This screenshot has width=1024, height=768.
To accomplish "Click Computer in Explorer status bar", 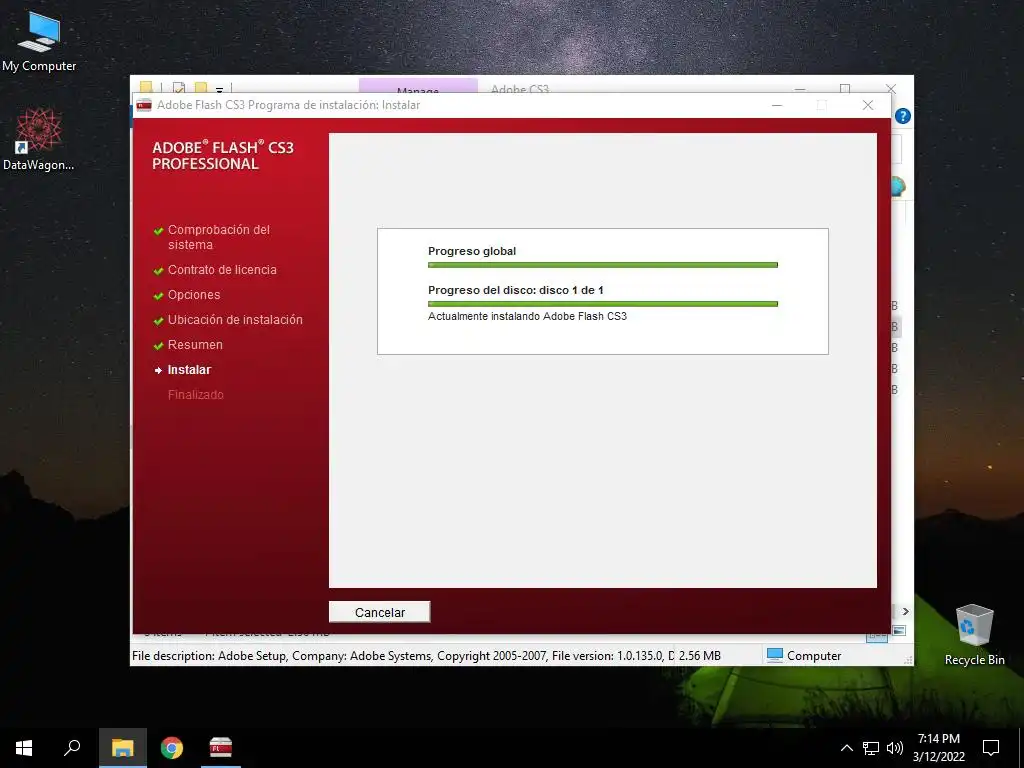I will point(804,655).
